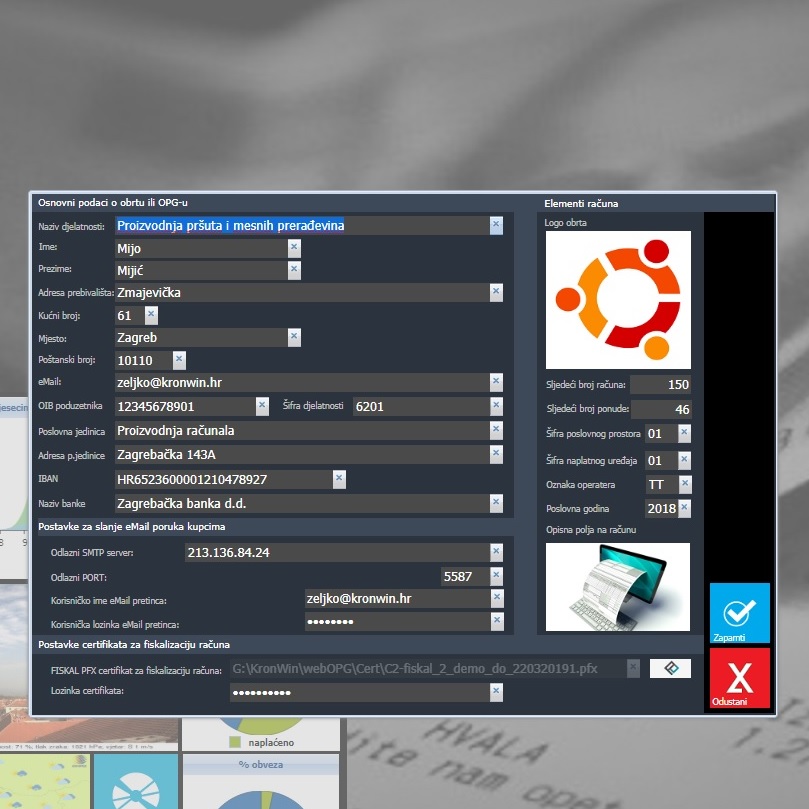Clear the Odlazni PORT field
Viewport: 809px width, 809px height.
(x=496, y=576)
